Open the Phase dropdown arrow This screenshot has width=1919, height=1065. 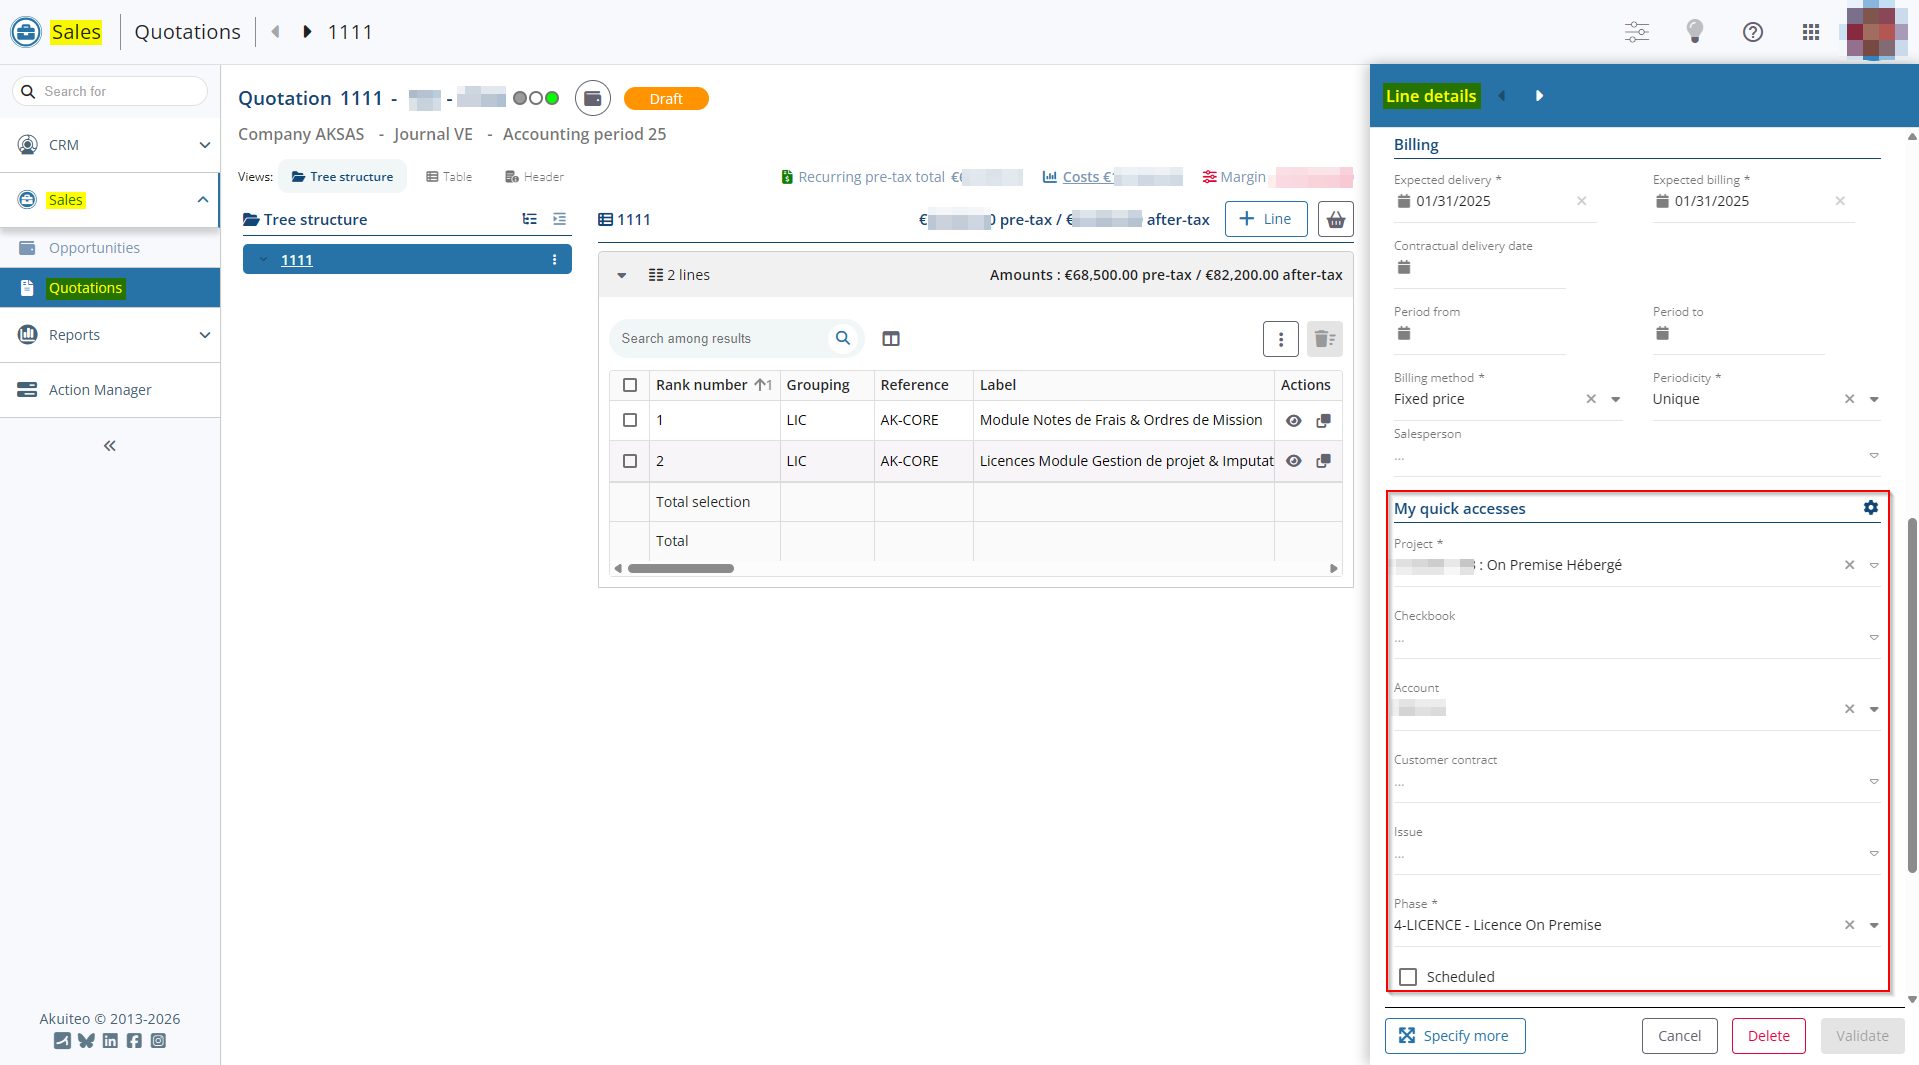[1873, 925]
